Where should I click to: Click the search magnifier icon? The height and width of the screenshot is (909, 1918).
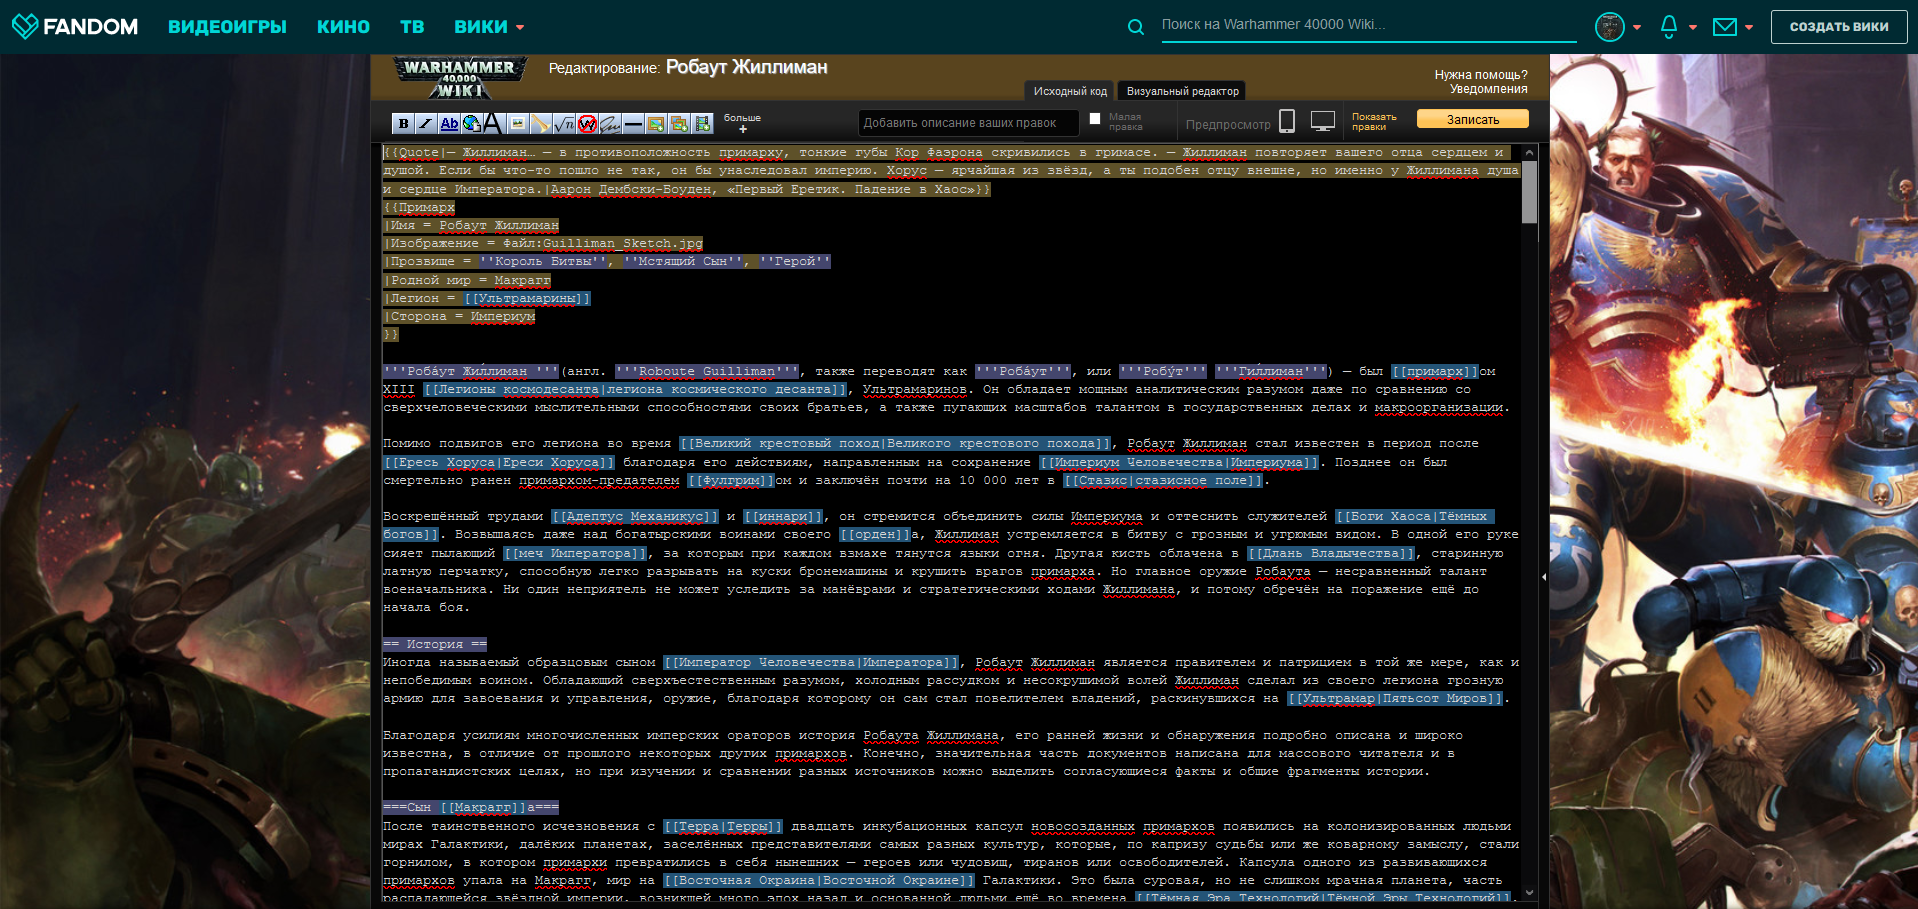pos(1135,27)
